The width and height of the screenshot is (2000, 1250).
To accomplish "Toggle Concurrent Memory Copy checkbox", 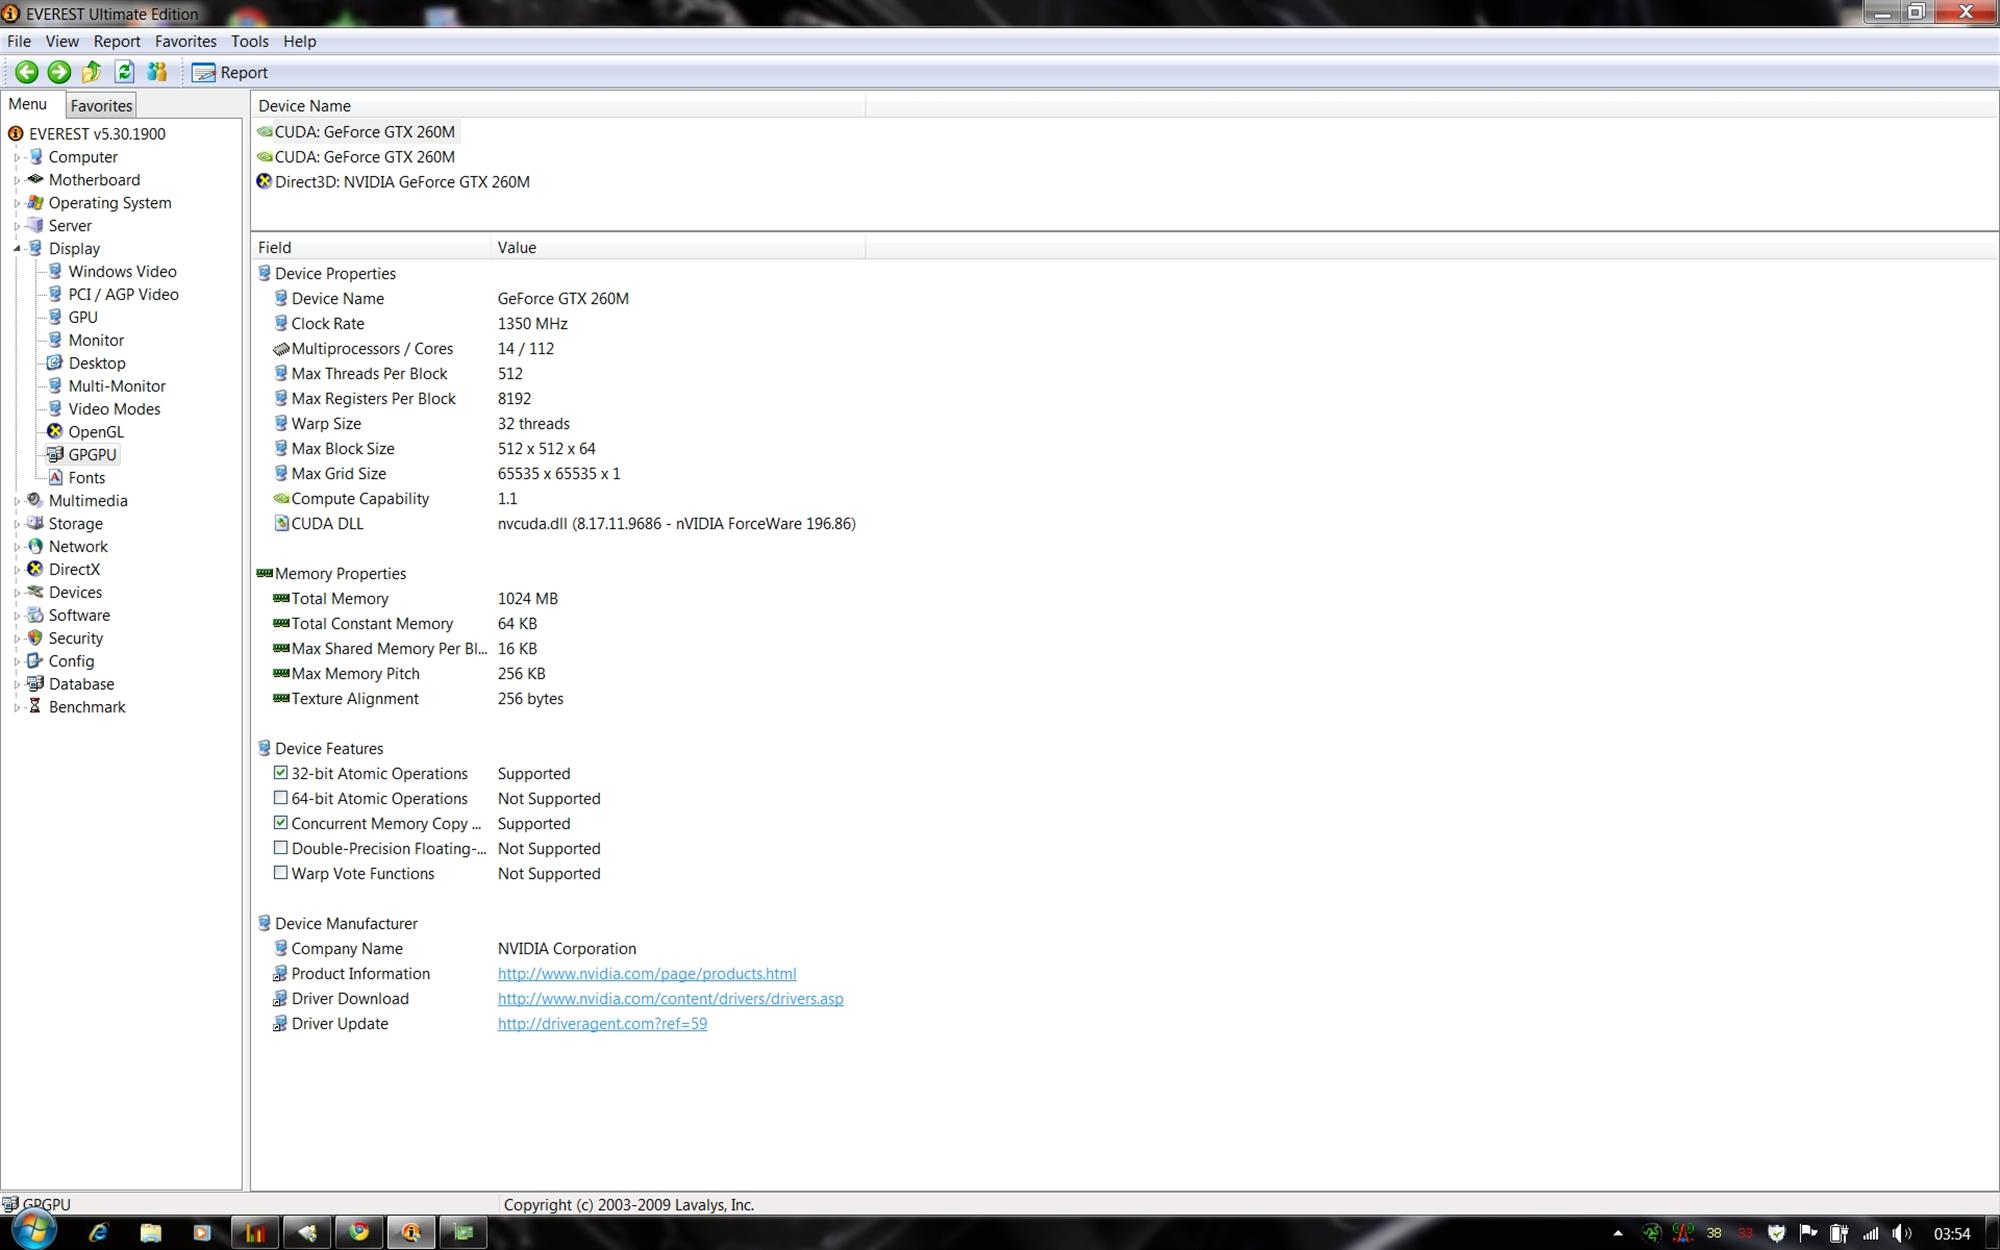I will click(x=281, y=823).
